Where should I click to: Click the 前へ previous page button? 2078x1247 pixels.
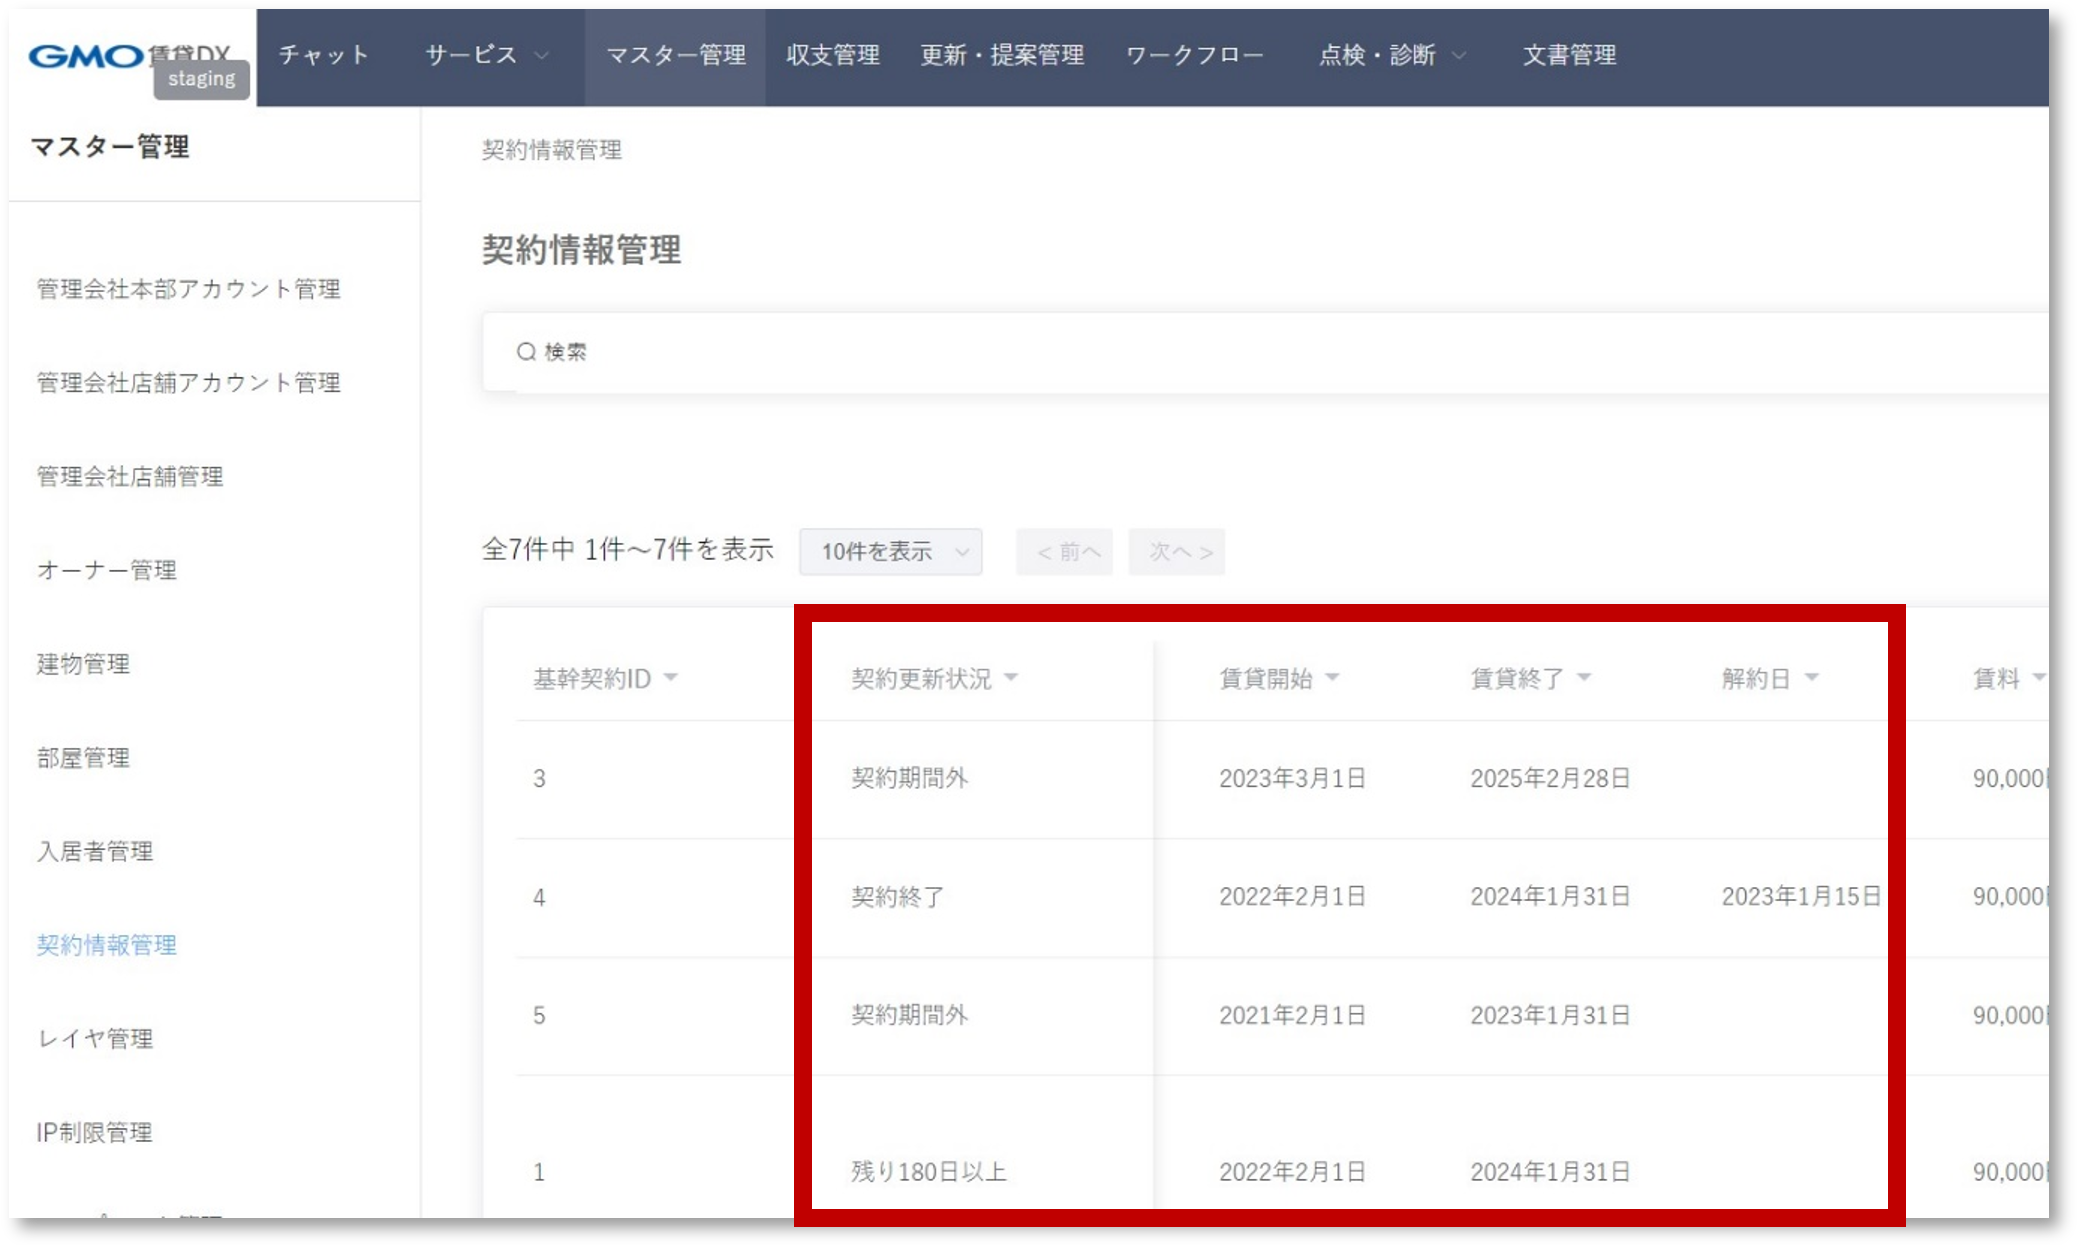(x=1065, y=552)
